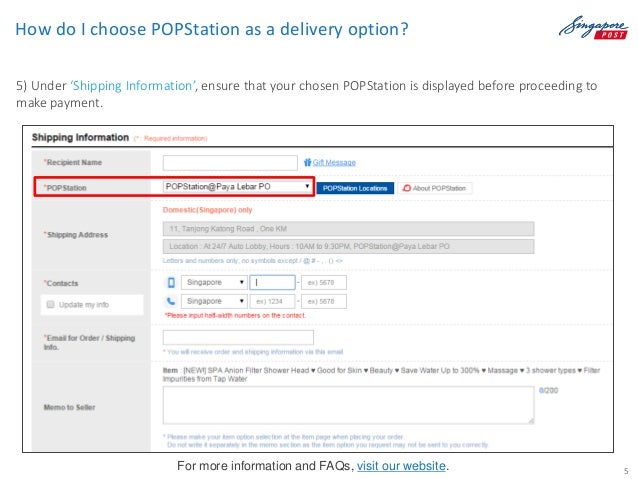Click the mobile phone icon in Contacts

pos(171,282)
